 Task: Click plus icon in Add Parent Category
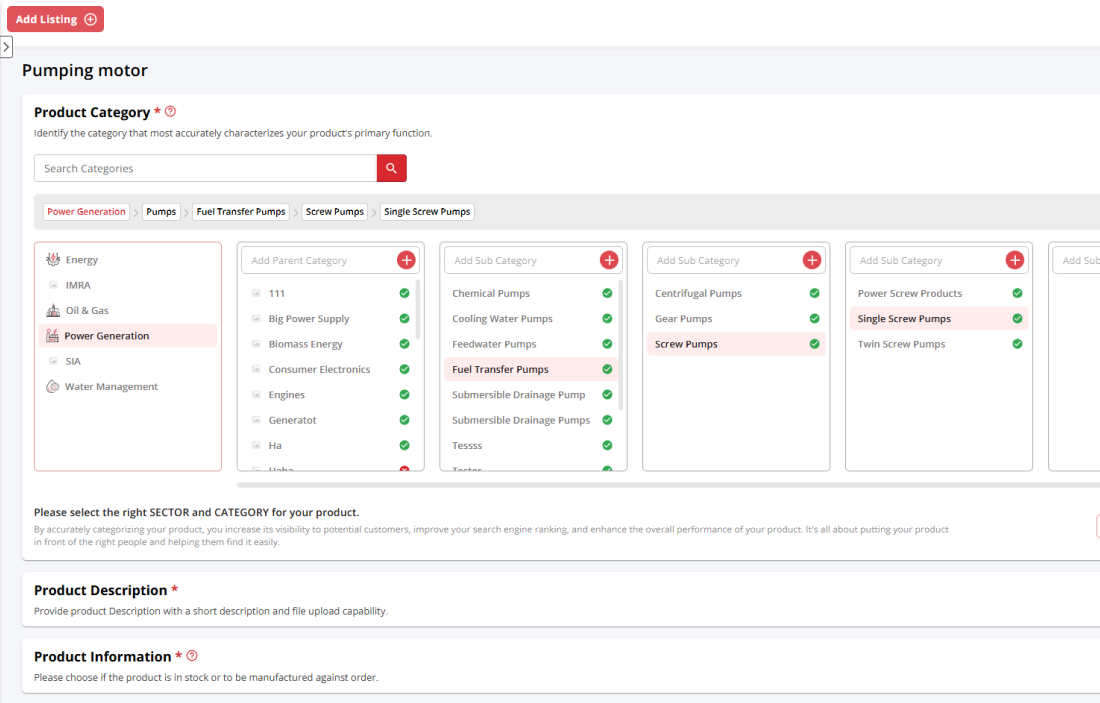coord(406,260)
